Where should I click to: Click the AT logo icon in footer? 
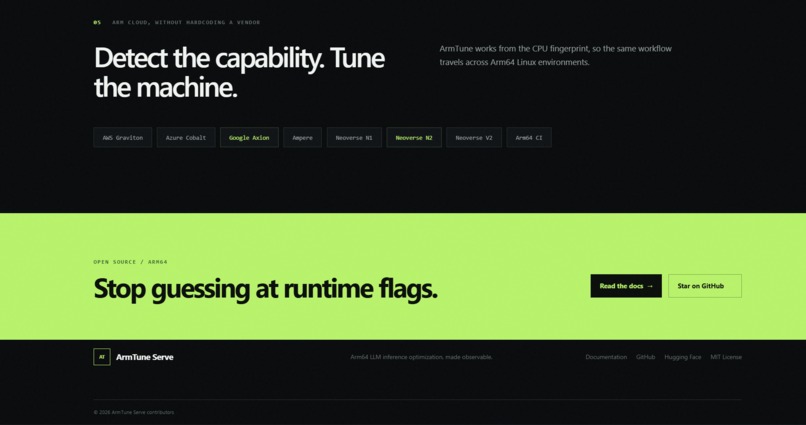pyautogui.click(x=102, y=357)
